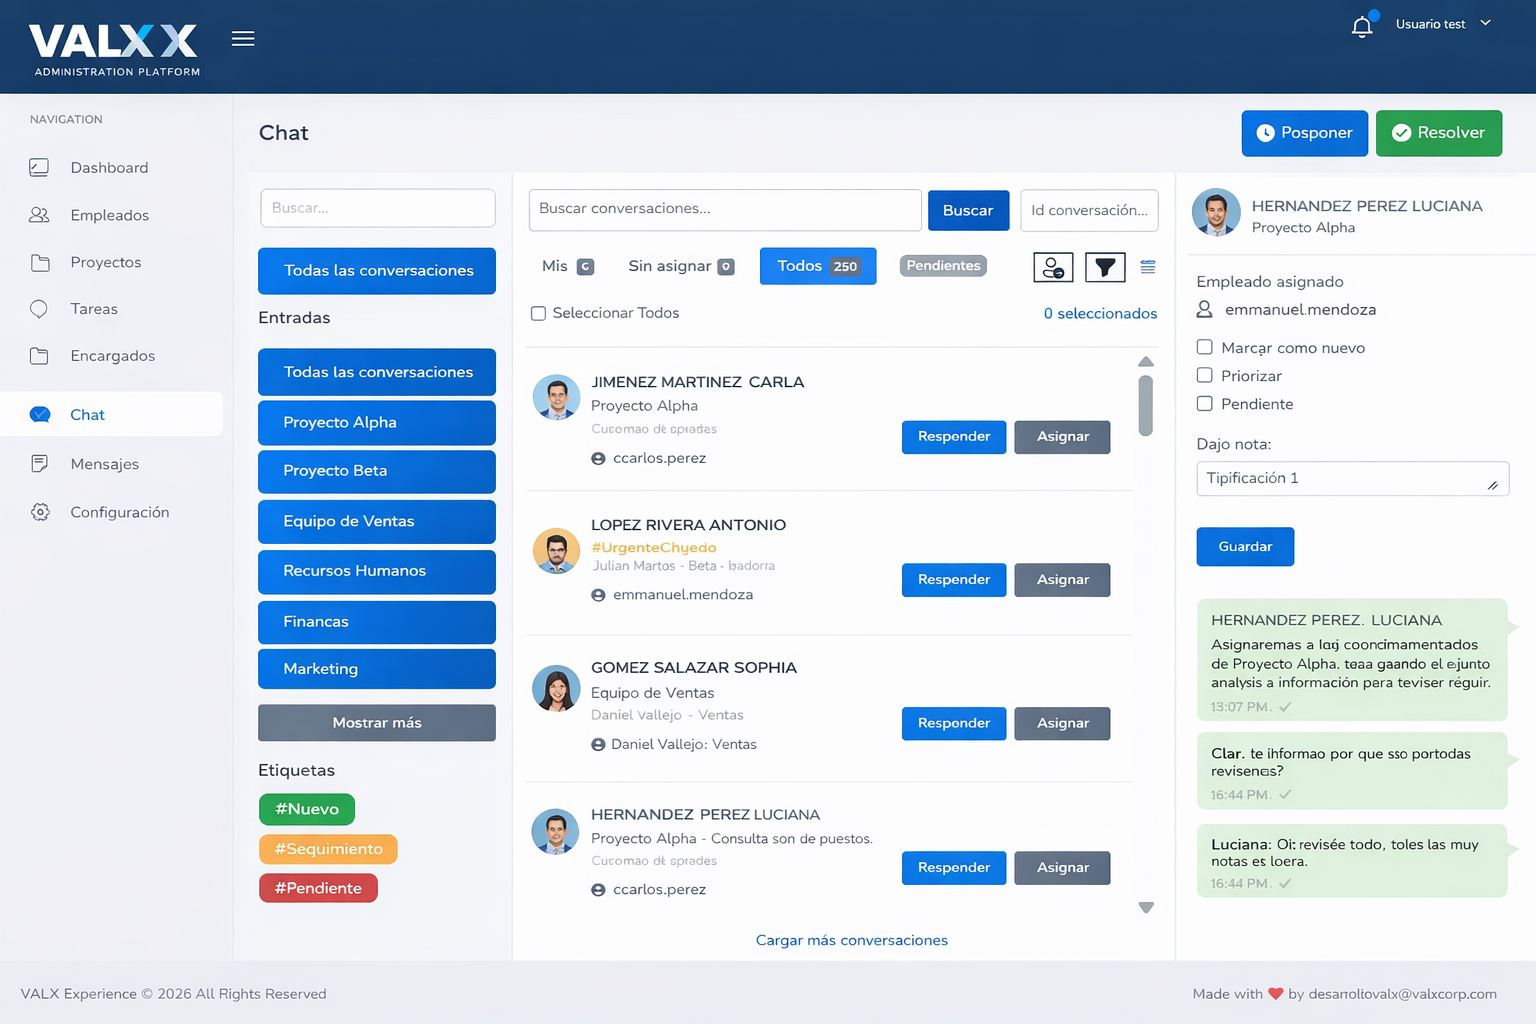Screen dimensions: 1536x1024
Task: Open the list view lines icon
Action: (1148, 267)
